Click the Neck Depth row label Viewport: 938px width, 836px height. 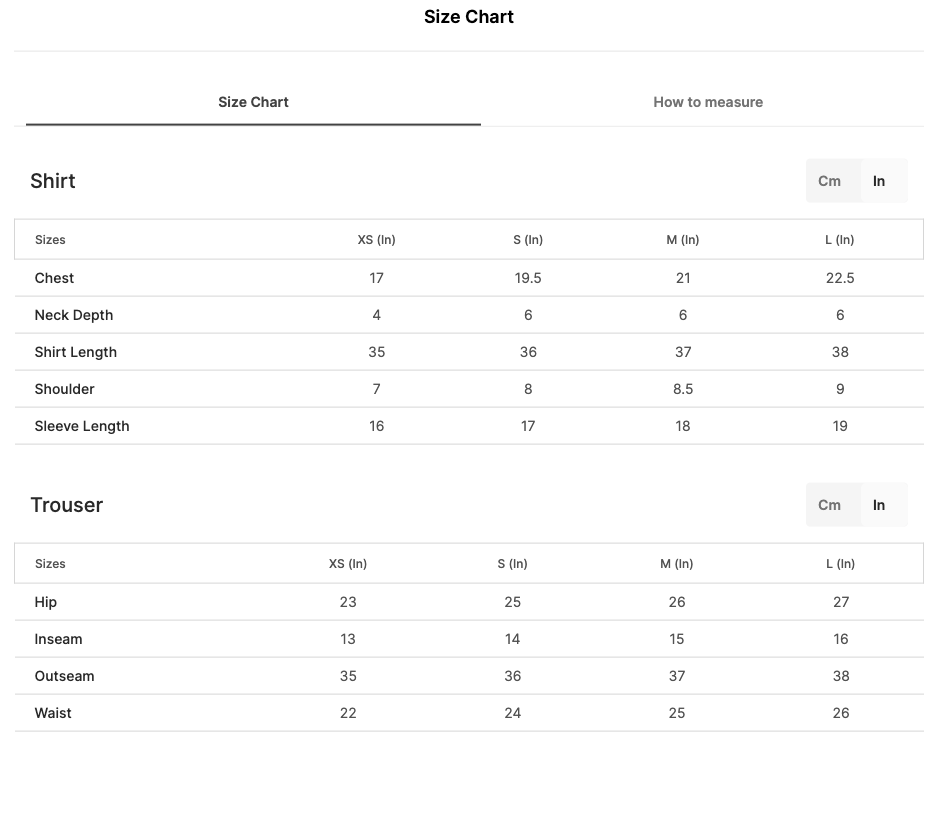coord(74,315)
